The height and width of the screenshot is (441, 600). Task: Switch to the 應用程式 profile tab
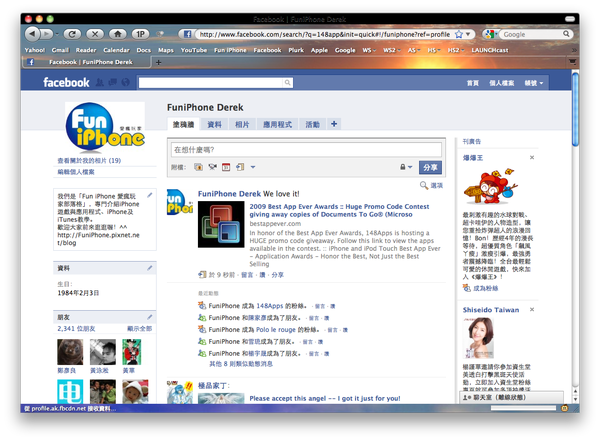[277, 124]
